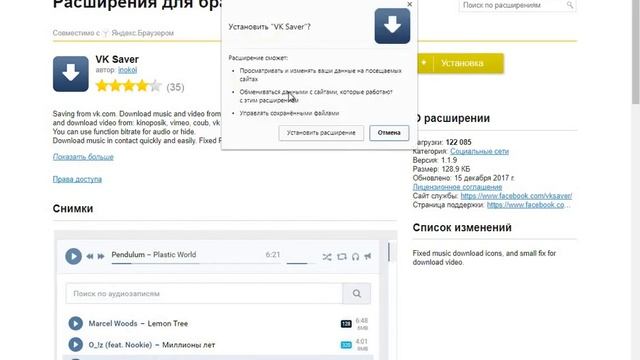Open Лицензионное соглашение link
This screenshot has width=640, height=360.
click(x=457, y=187)
